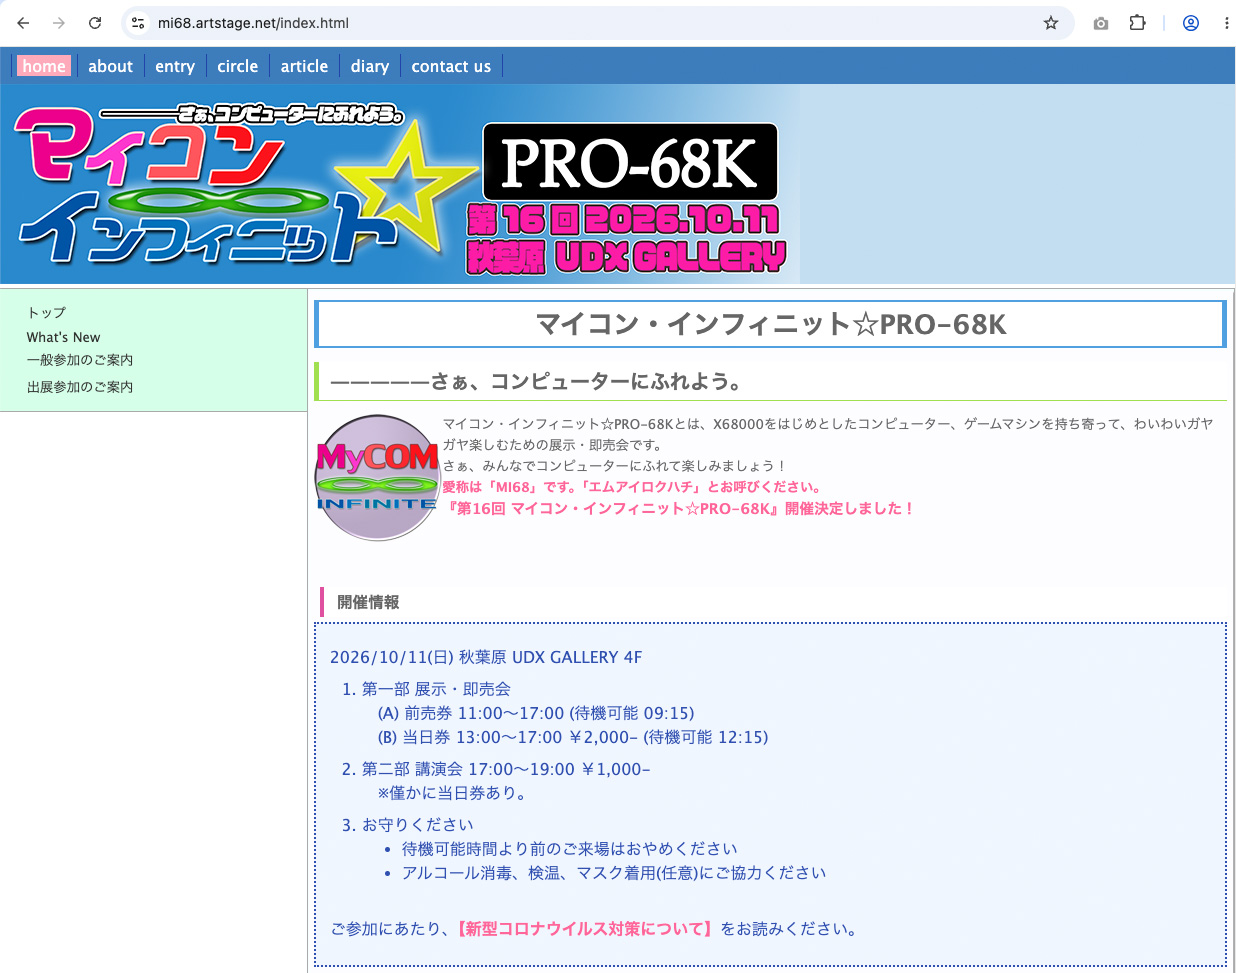Open the browser three-dot menu
Image resolution: width=1236 pixels, height=973 pixels.
click(1226, 23)
